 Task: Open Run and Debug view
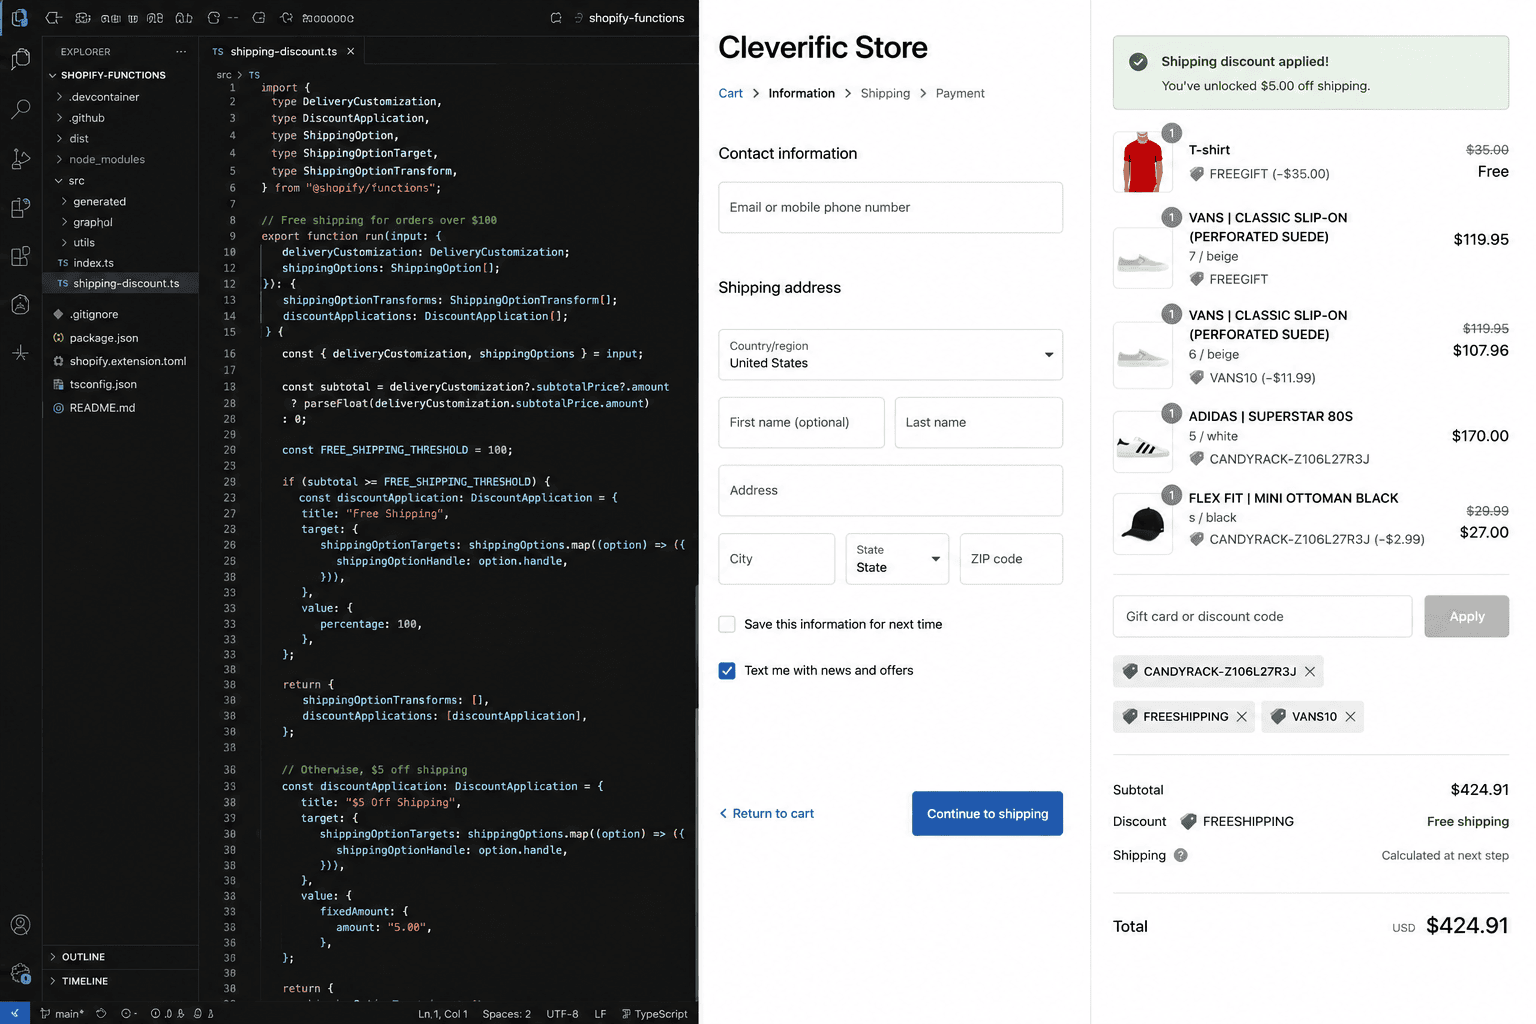pyautogui.click(x=20, y=207)
